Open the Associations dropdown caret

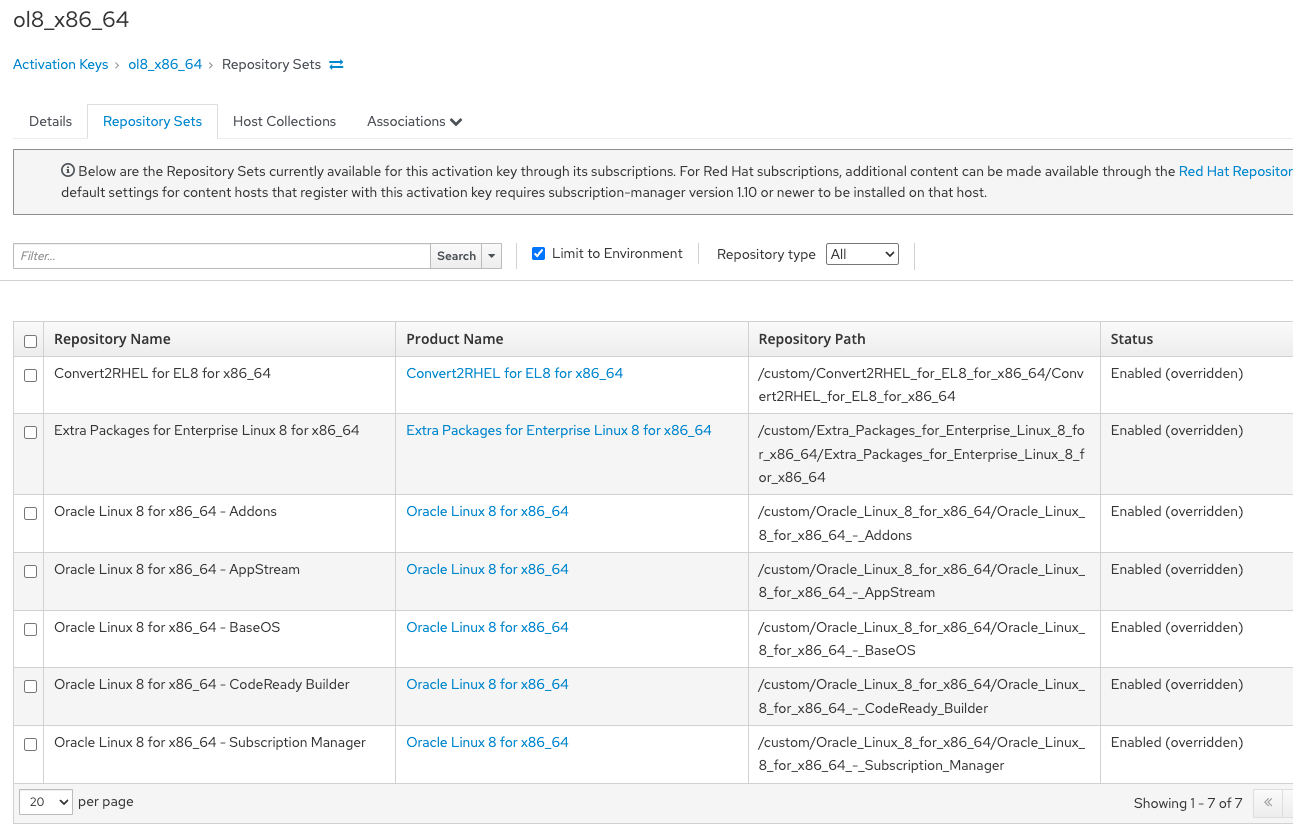click(456, 122)
